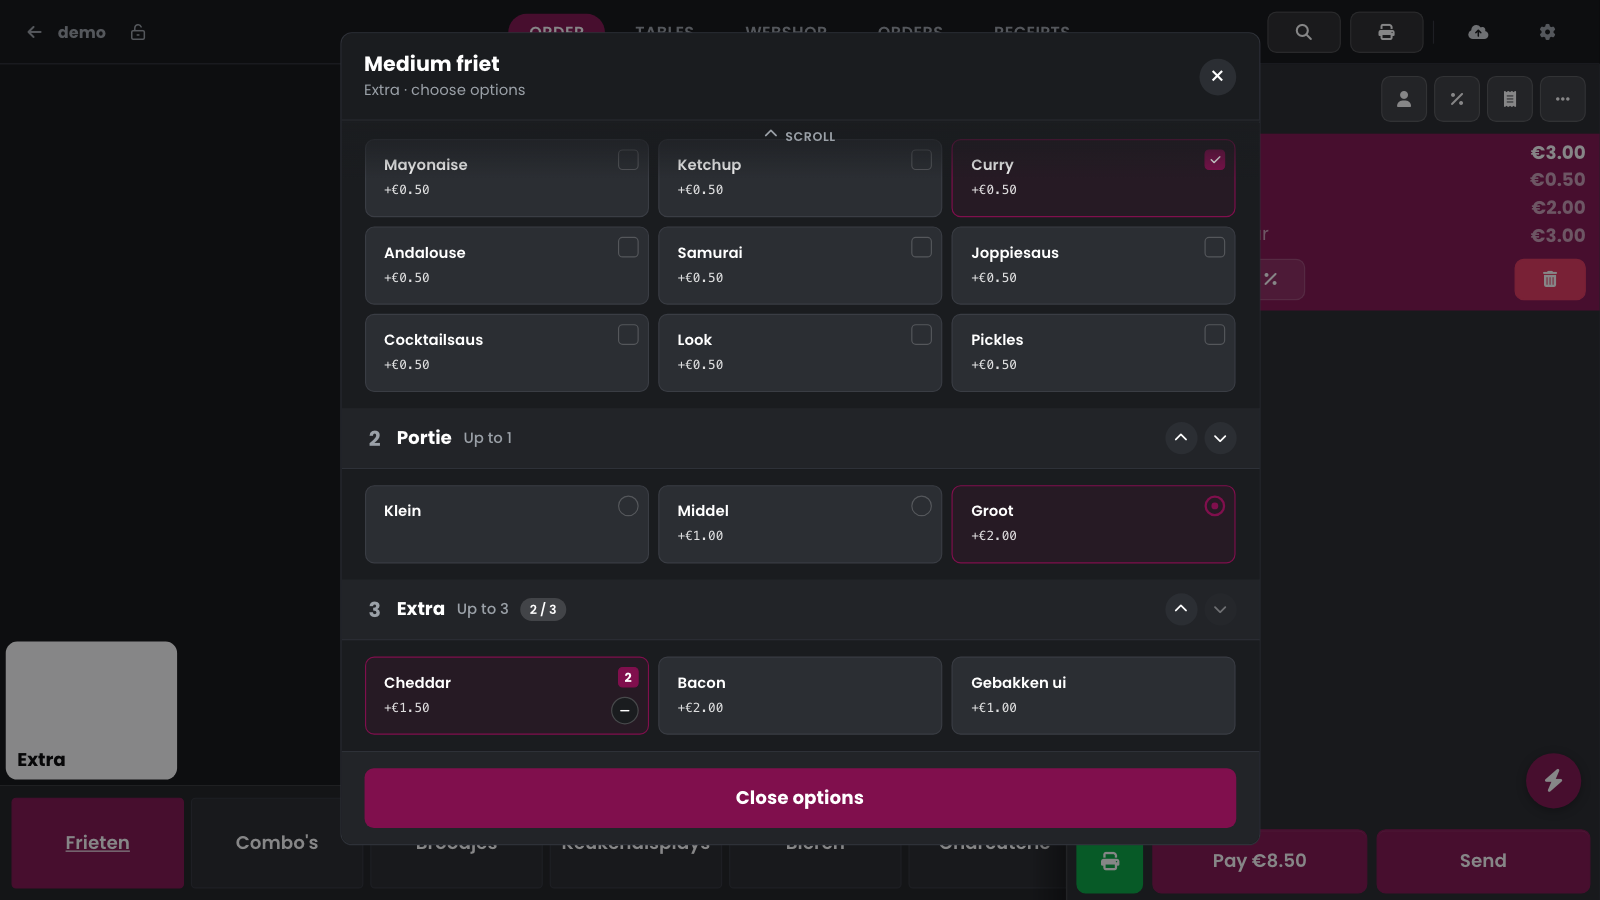This screenshot has height=900, width=1600.
Task: Check the Samurai option checkbox
Action: (921, 247)
